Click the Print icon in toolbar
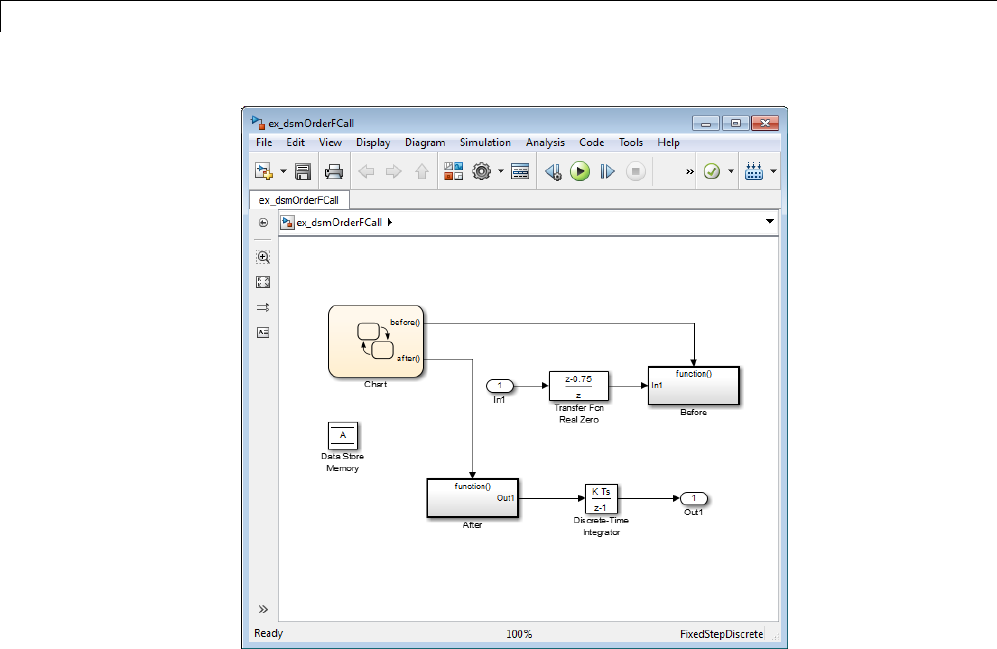 [334, 172]
